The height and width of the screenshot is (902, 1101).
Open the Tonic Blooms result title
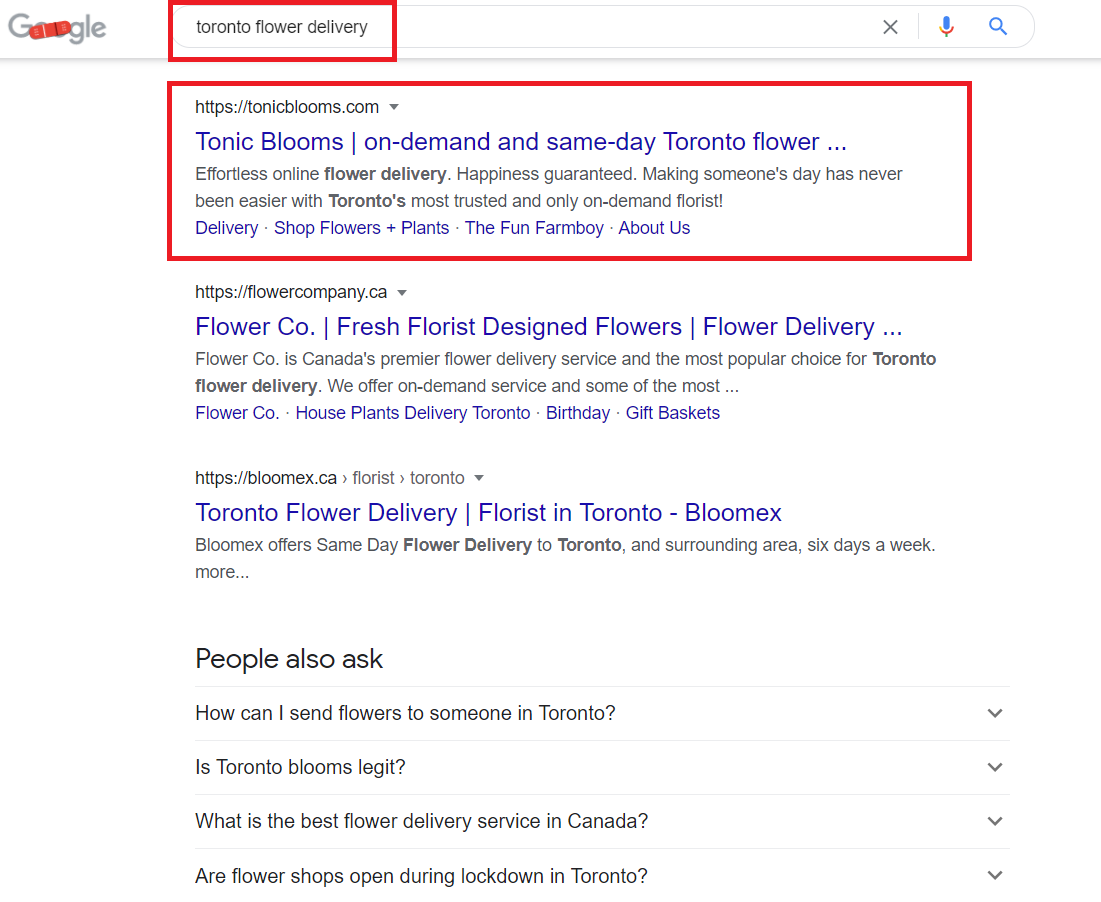[521, 141]
